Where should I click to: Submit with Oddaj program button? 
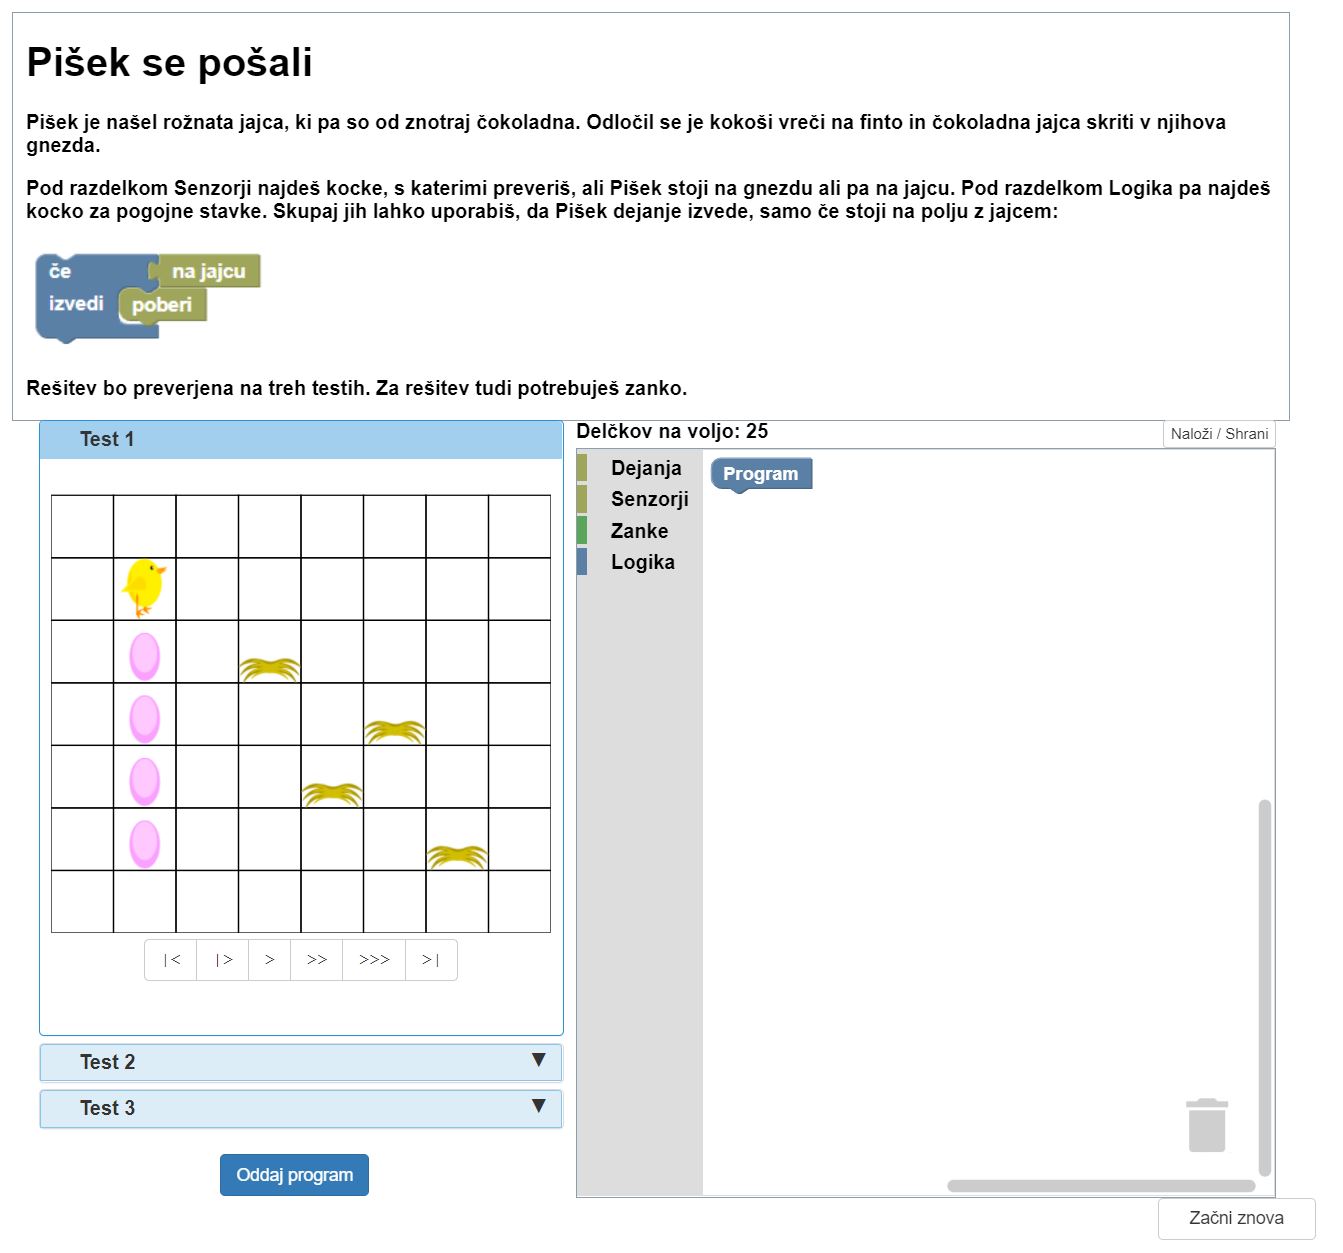tap(294, 1175)
